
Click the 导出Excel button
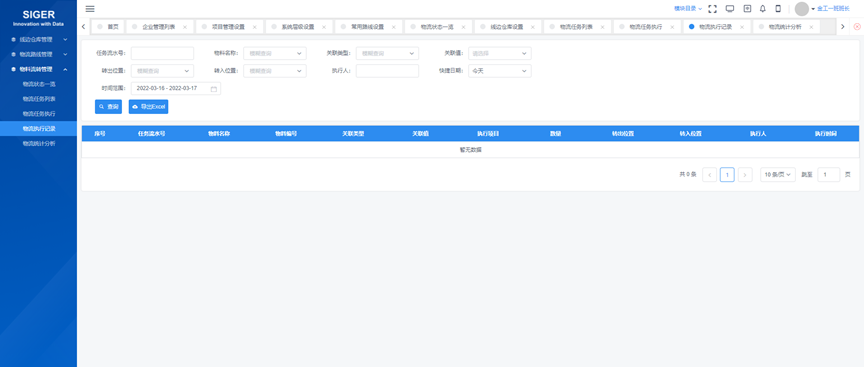(x=148, y=107)
